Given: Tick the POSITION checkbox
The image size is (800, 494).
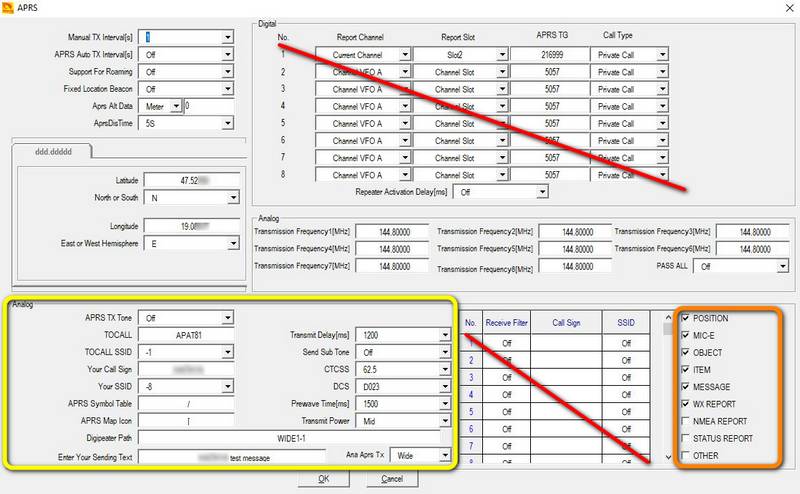Looking at the screenshot, I should pyautogui.click(x=685, y=318).
